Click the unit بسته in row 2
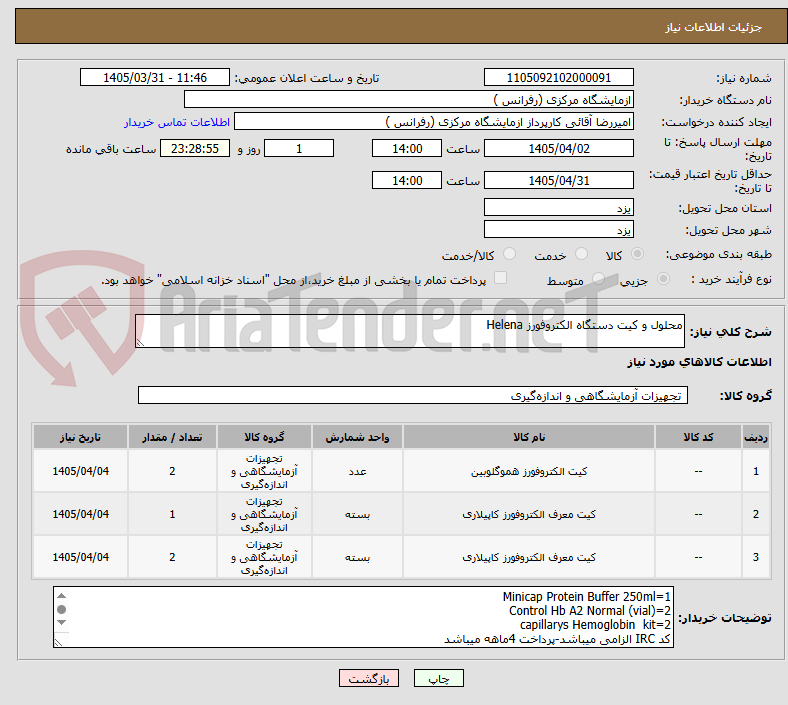Screen dimensions: 788x705 click(357, 515)
